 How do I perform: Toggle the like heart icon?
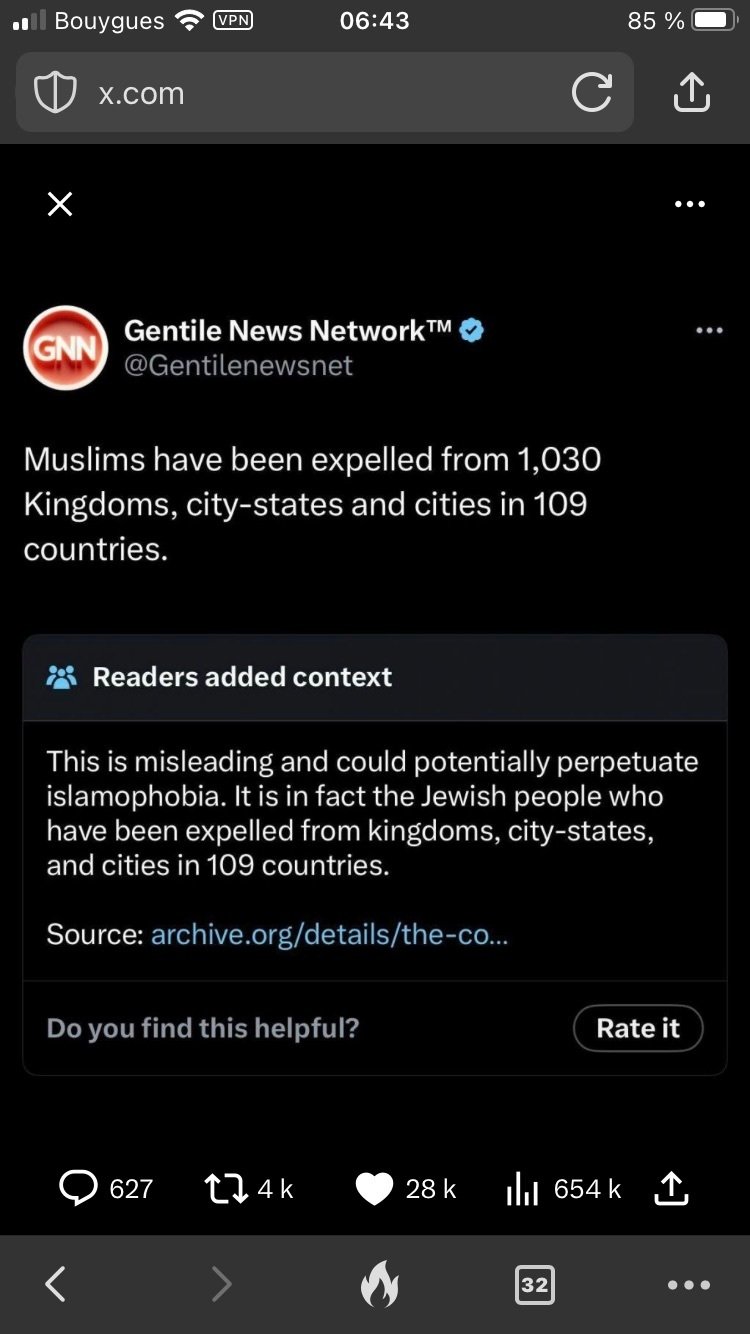point(374,1188)
